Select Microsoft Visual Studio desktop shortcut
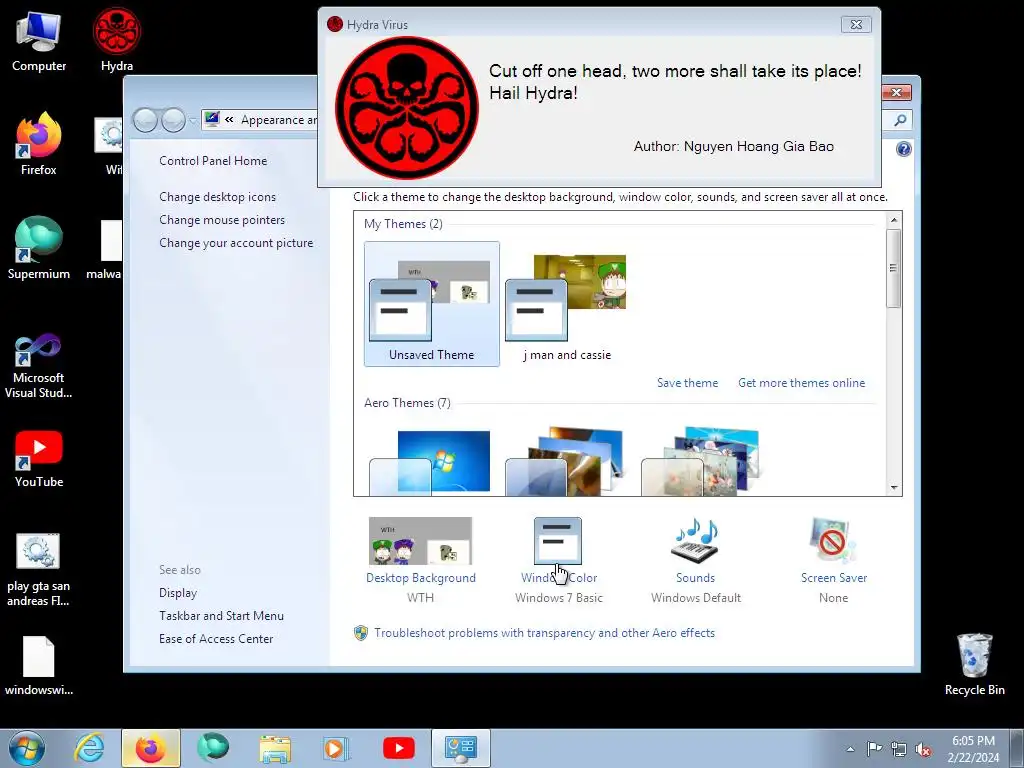Viewport: 1024px width, 768px height. pos(39,366)
